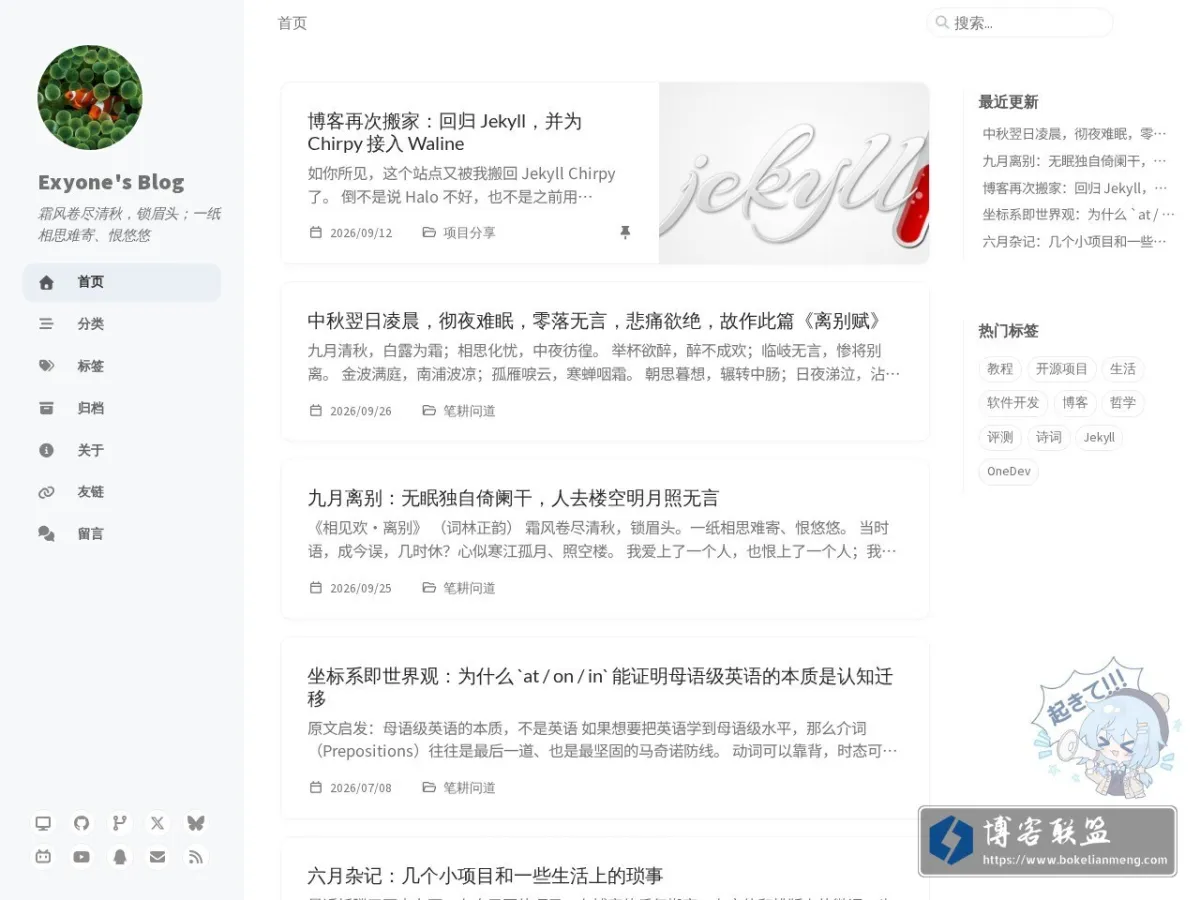
Task: Open the GitHub profile icon
Action: click(81, 823)
